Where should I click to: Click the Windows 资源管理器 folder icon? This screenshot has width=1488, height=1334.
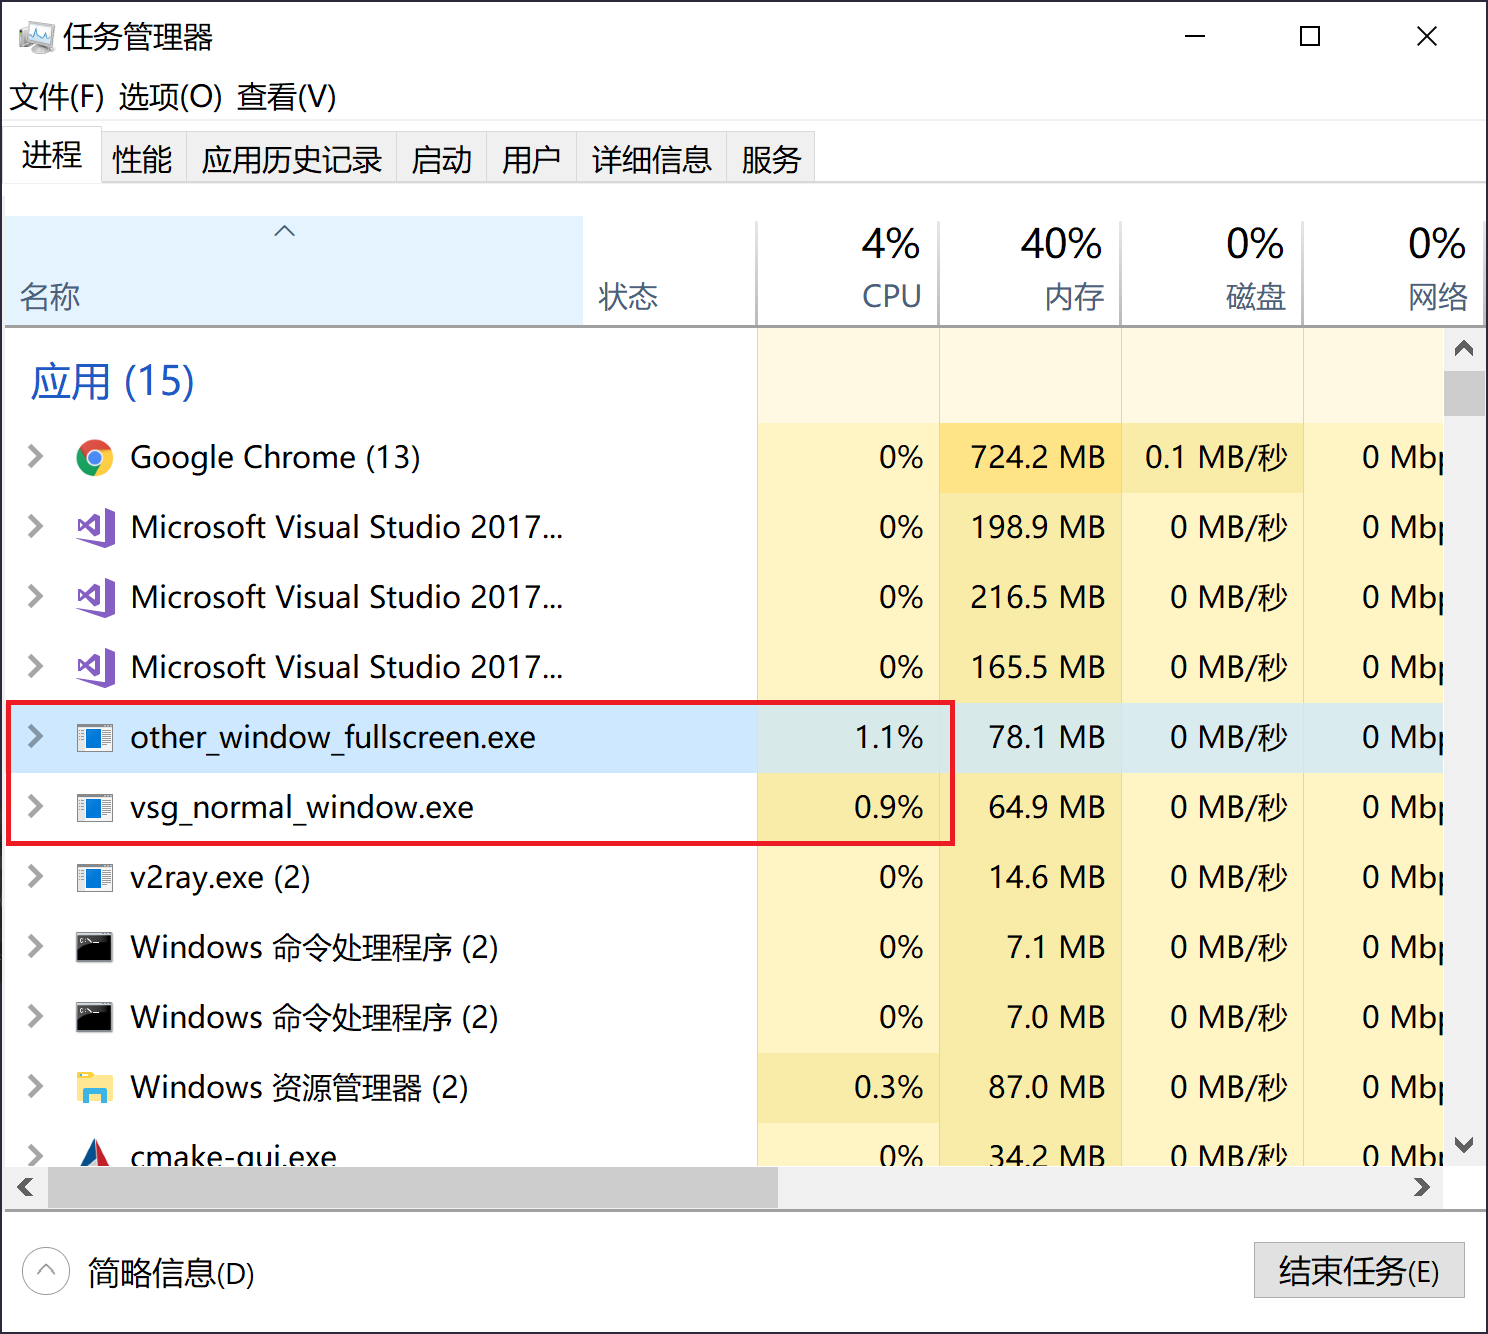click(x=93, y=1087)
